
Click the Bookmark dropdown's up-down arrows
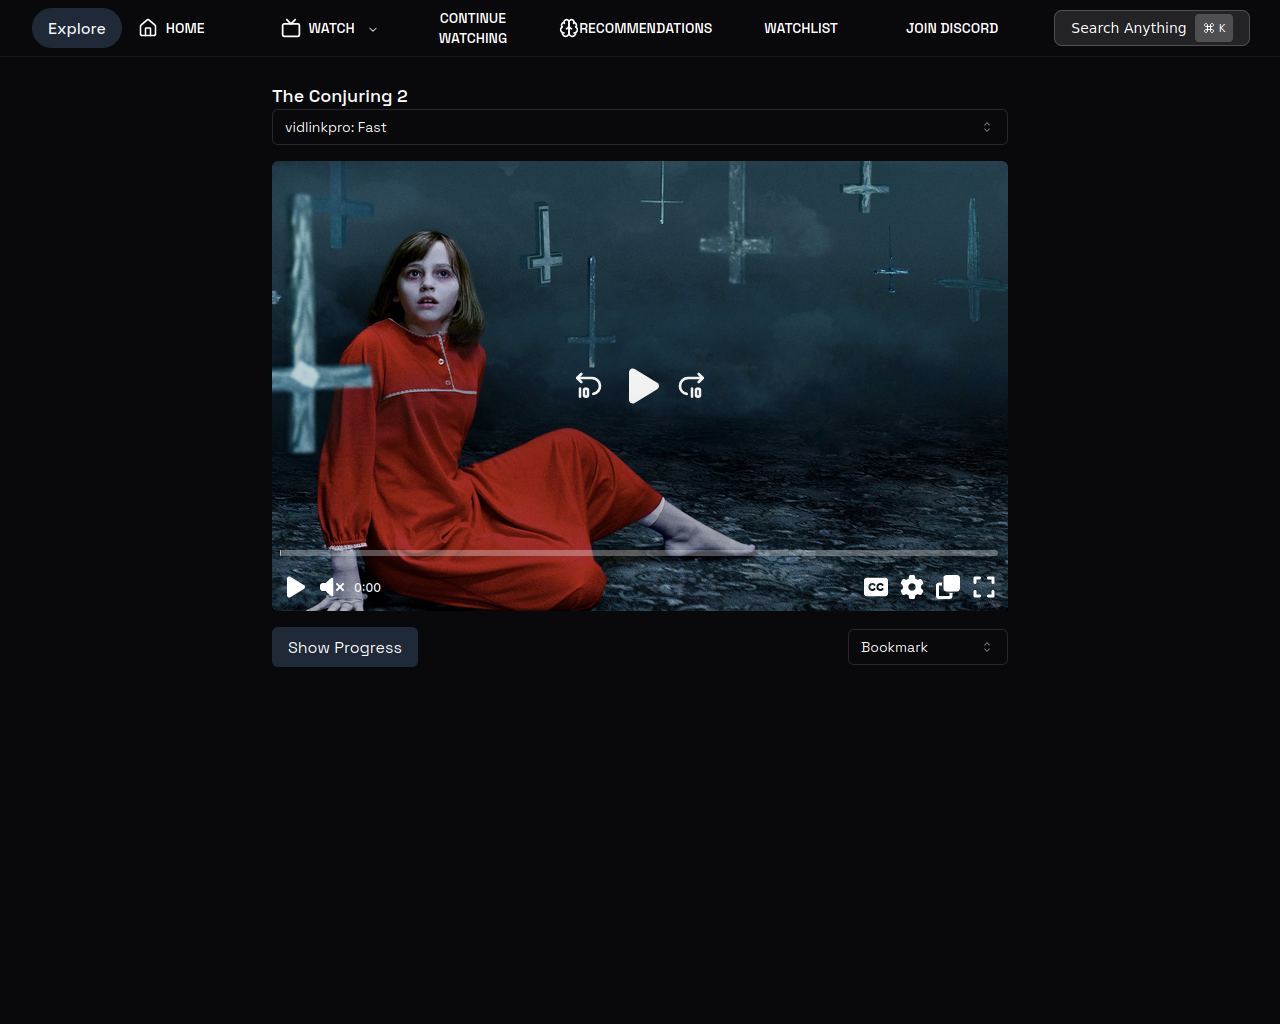click(987, 647)
